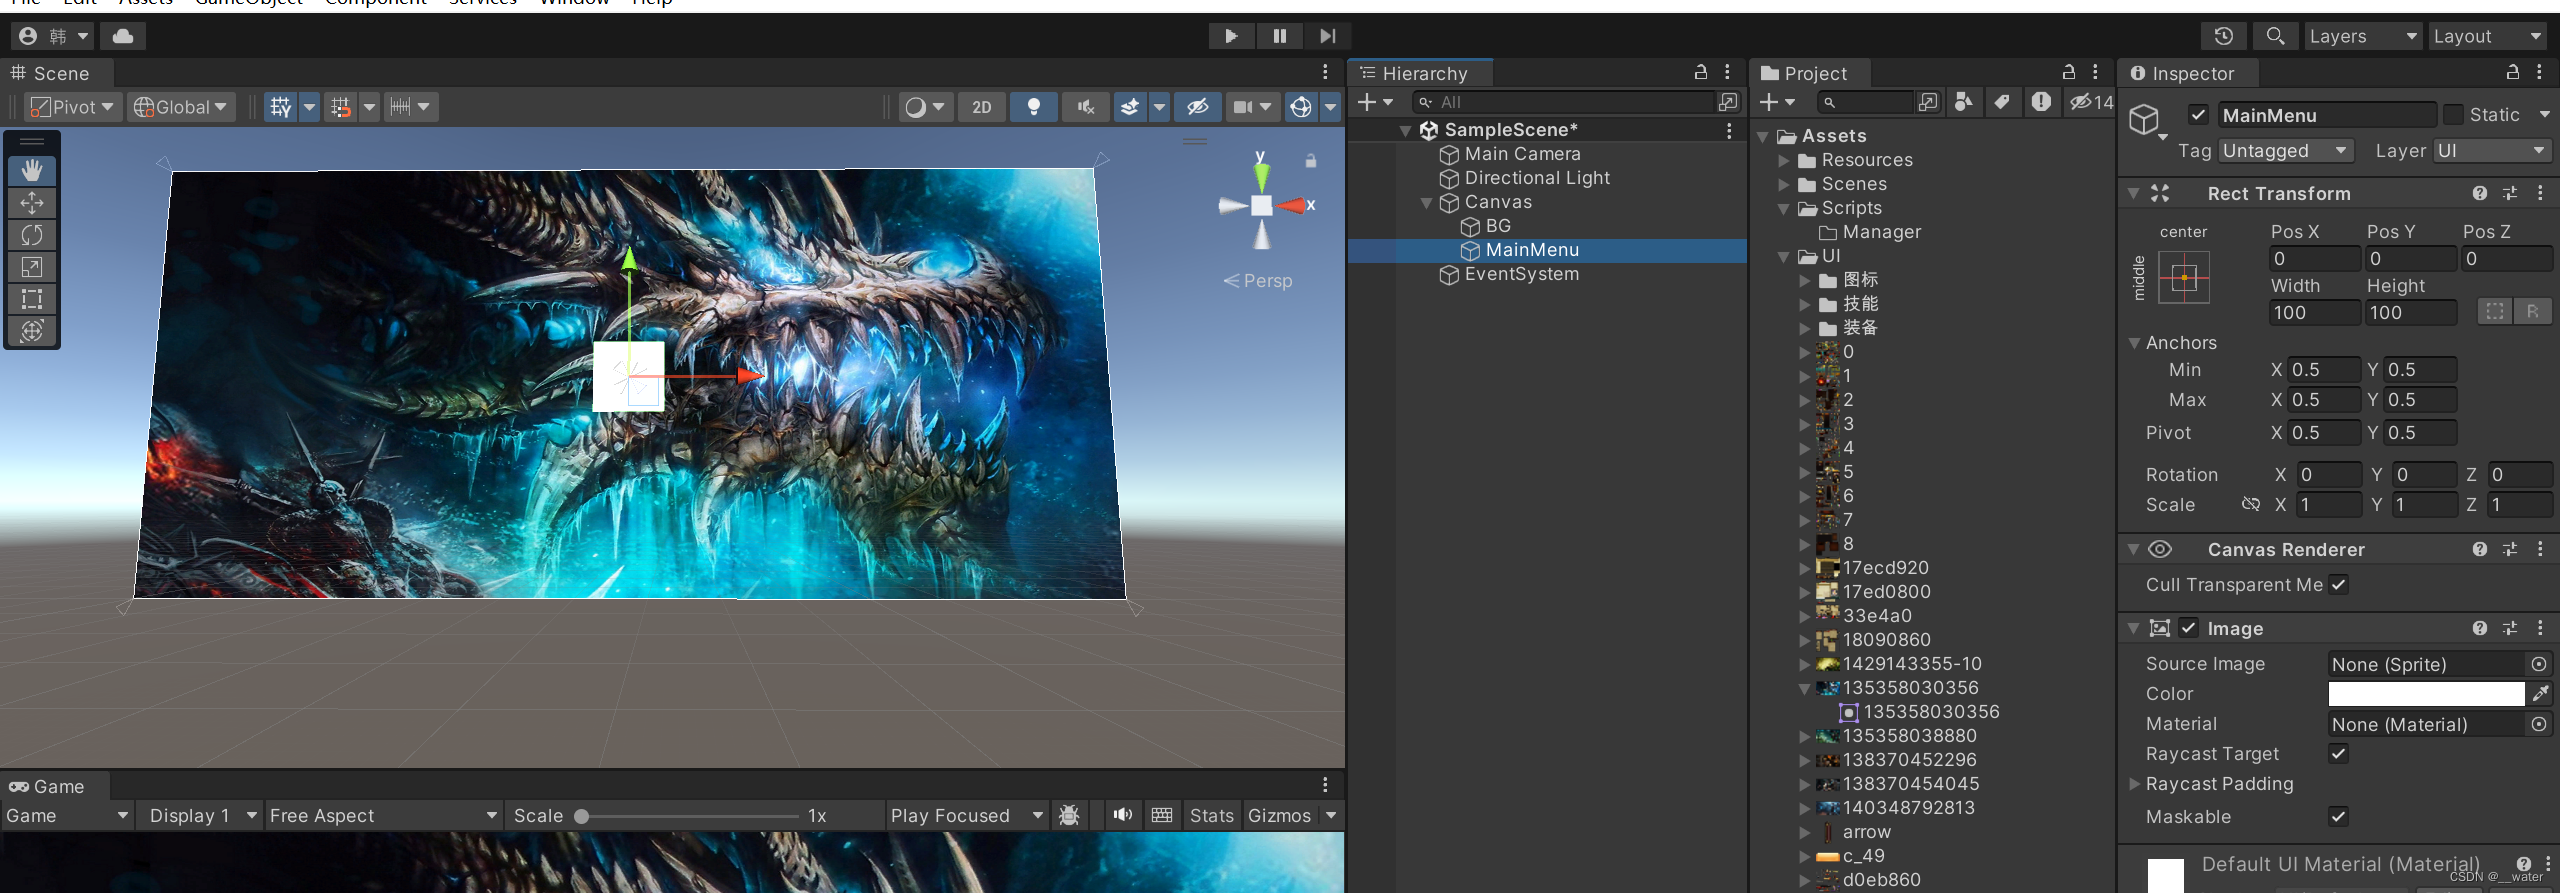Viewport: 2560px width, 893px height.
Task: Toggle the MainMenu active checkbox
Action: point(2198,115)
